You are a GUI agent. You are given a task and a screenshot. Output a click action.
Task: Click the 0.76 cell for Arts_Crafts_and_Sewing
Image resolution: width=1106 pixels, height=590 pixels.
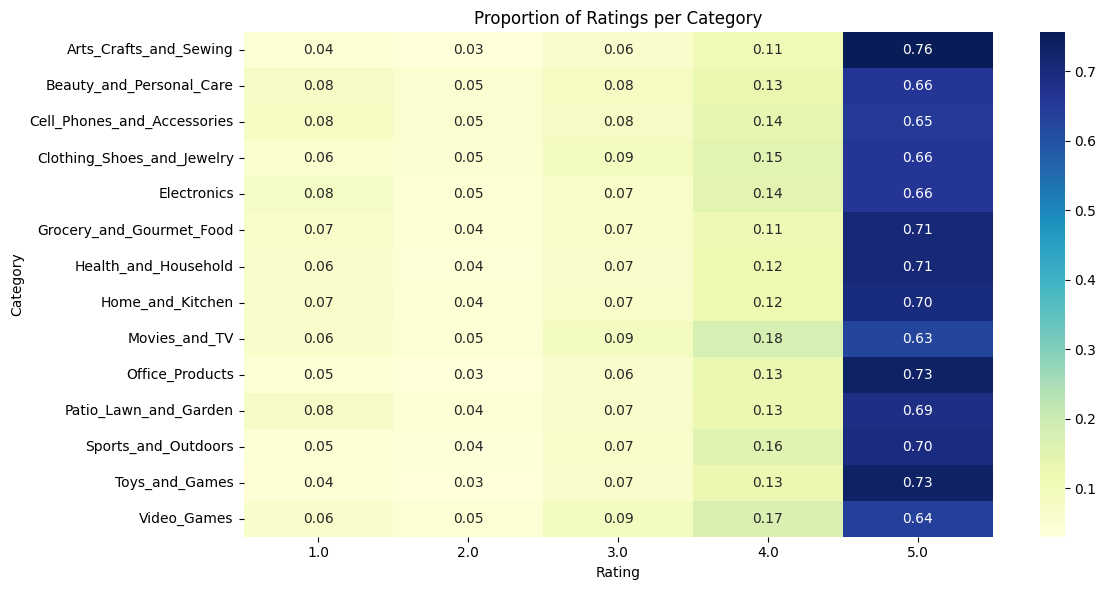(x=918, y=49)
